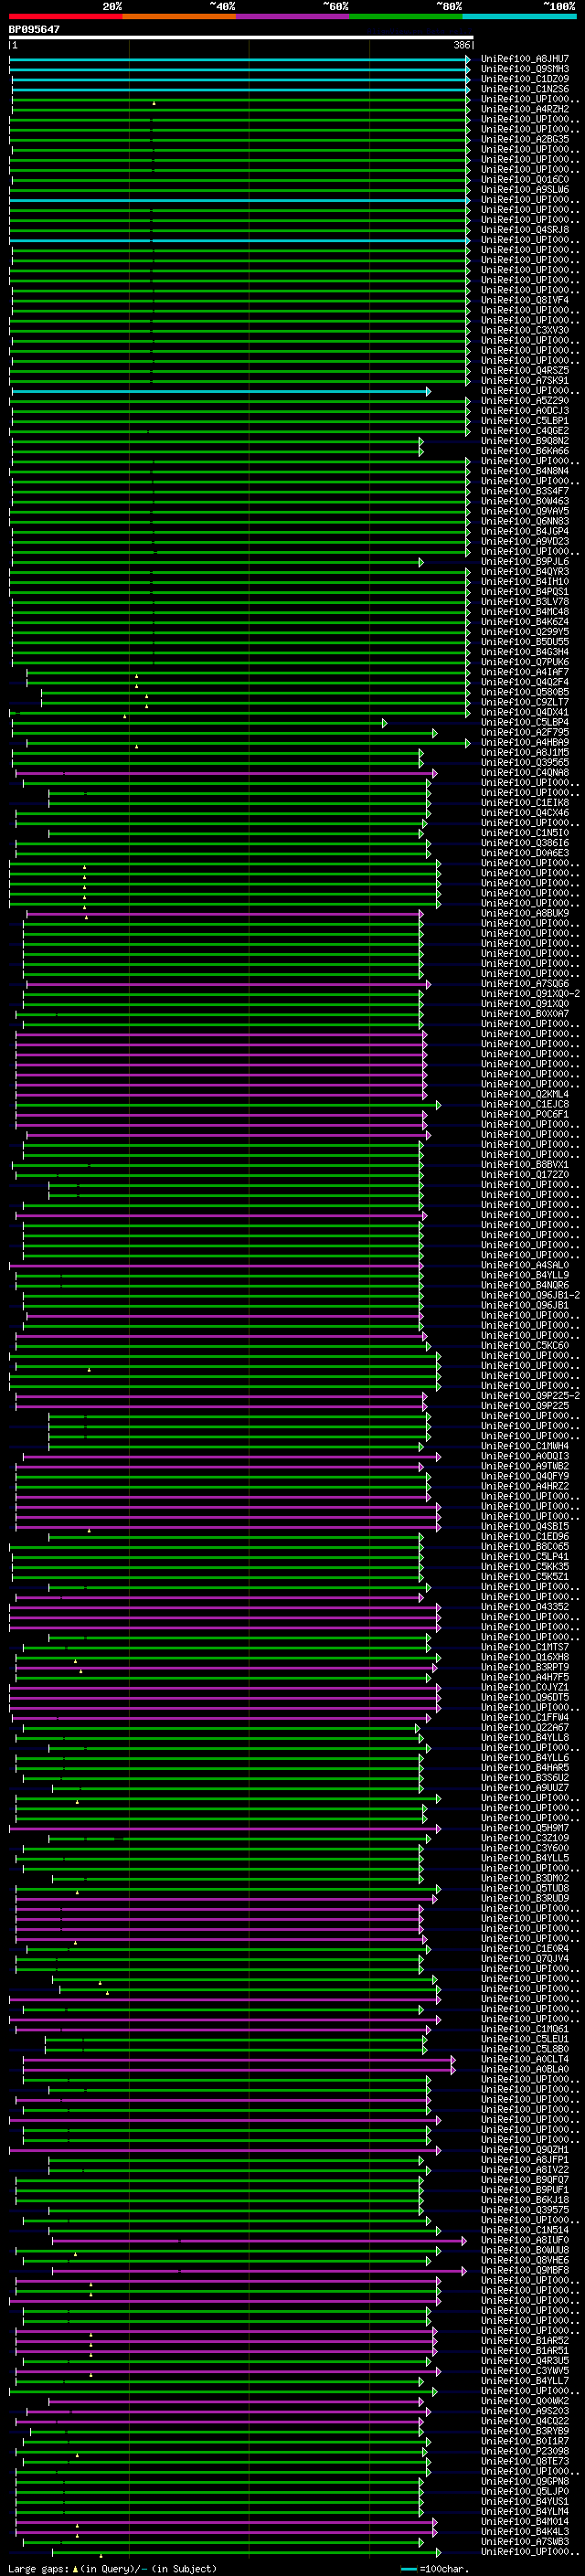Select hit label UniRef100_Q299Y5
Image resolution: width=585 pixels, height=2576 pixels.
(525, 632)
